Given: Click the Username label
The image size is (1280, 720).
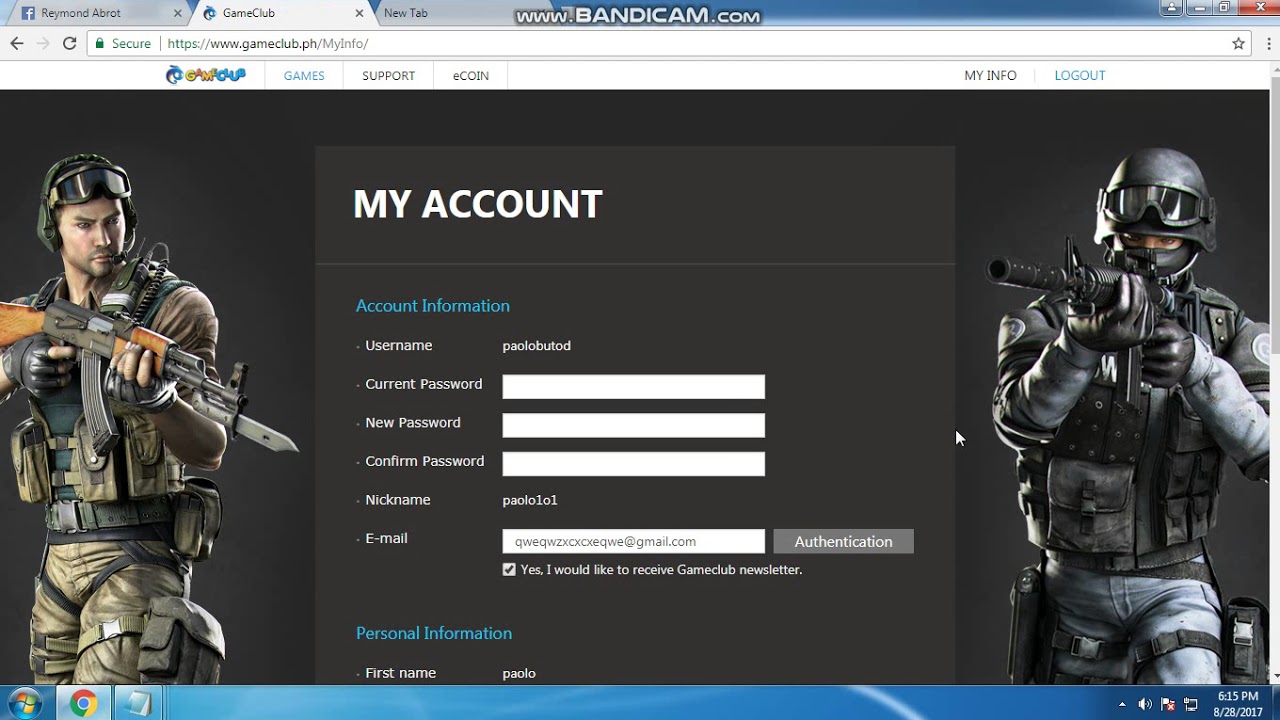Looking at the screenshot, I should point(399,345).
